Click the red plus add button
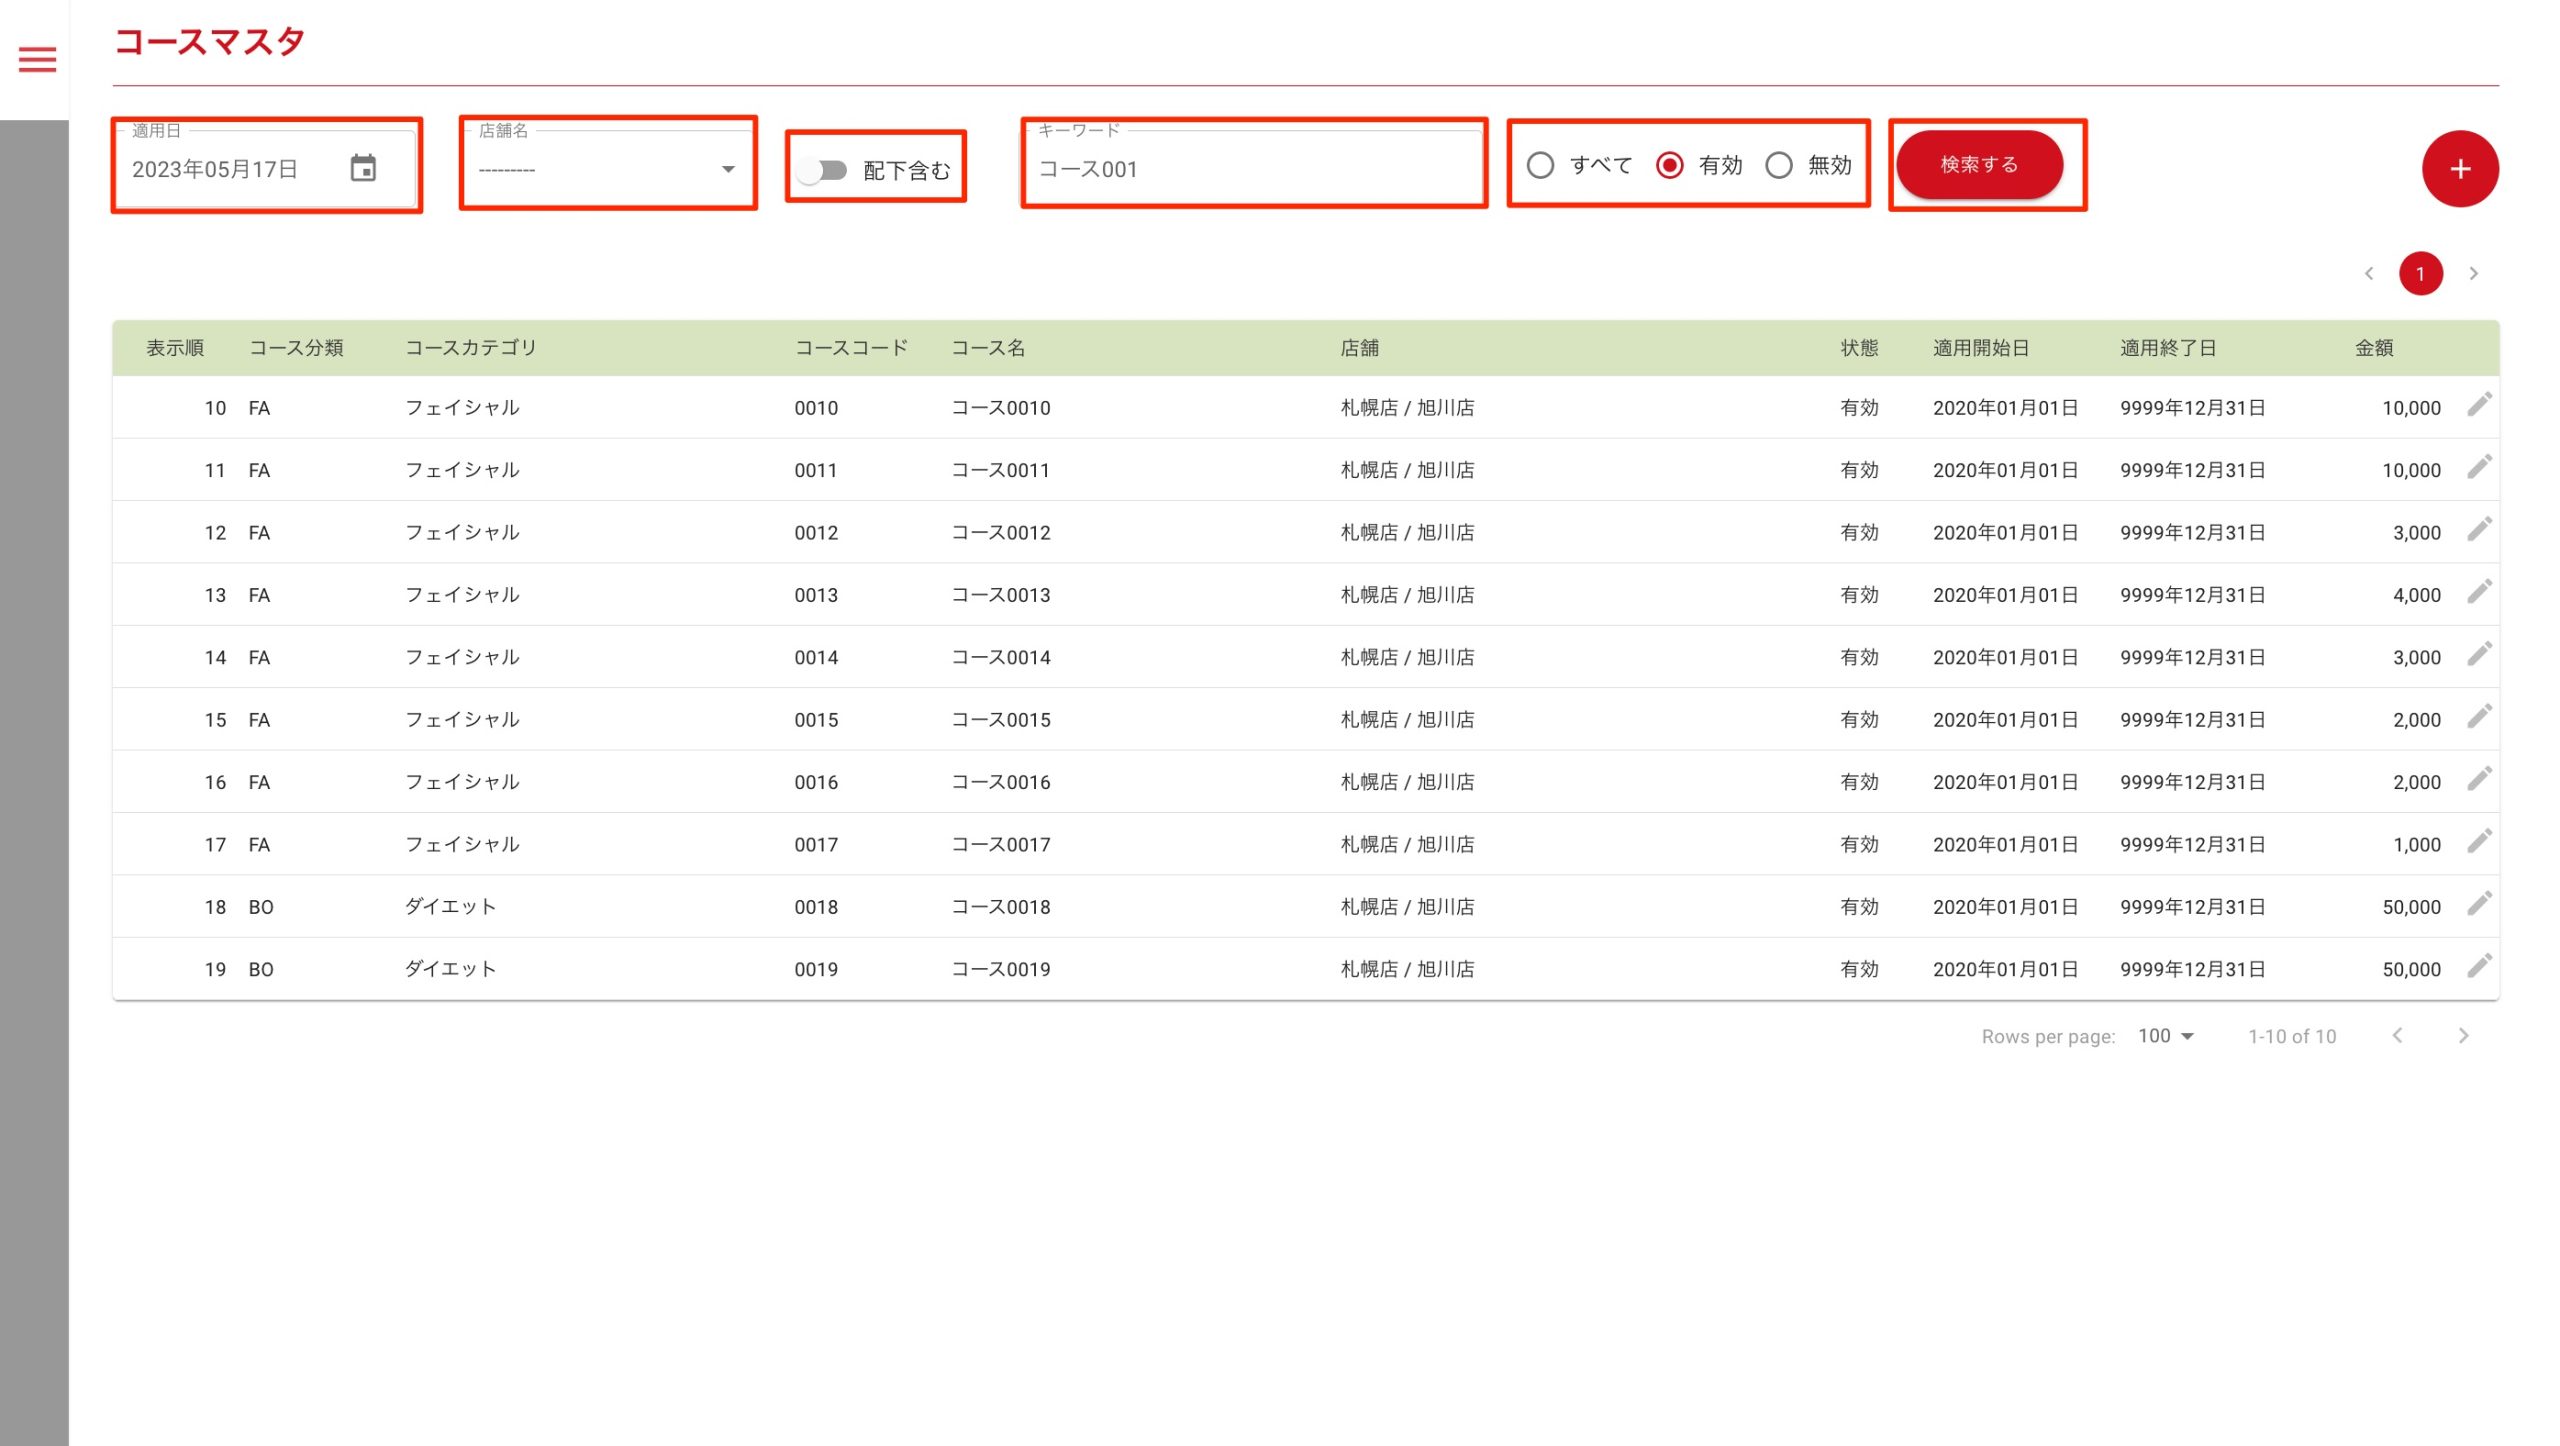This screenshot has height=1446, width=2560. [2459, 169]
